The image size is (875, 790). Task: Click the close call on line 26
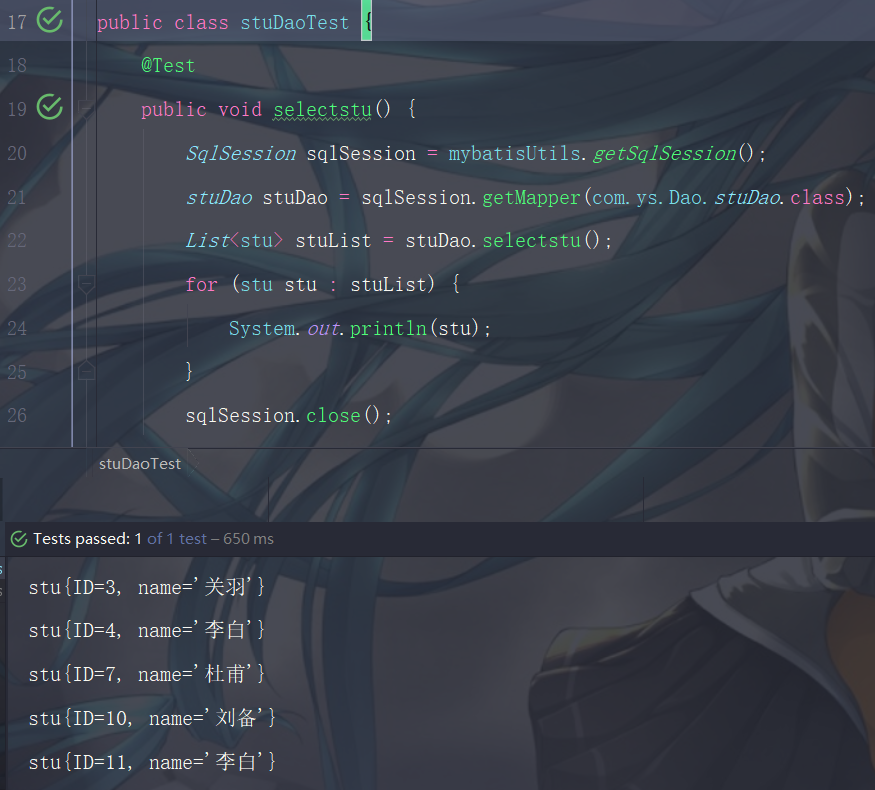(x=333, y=416)
